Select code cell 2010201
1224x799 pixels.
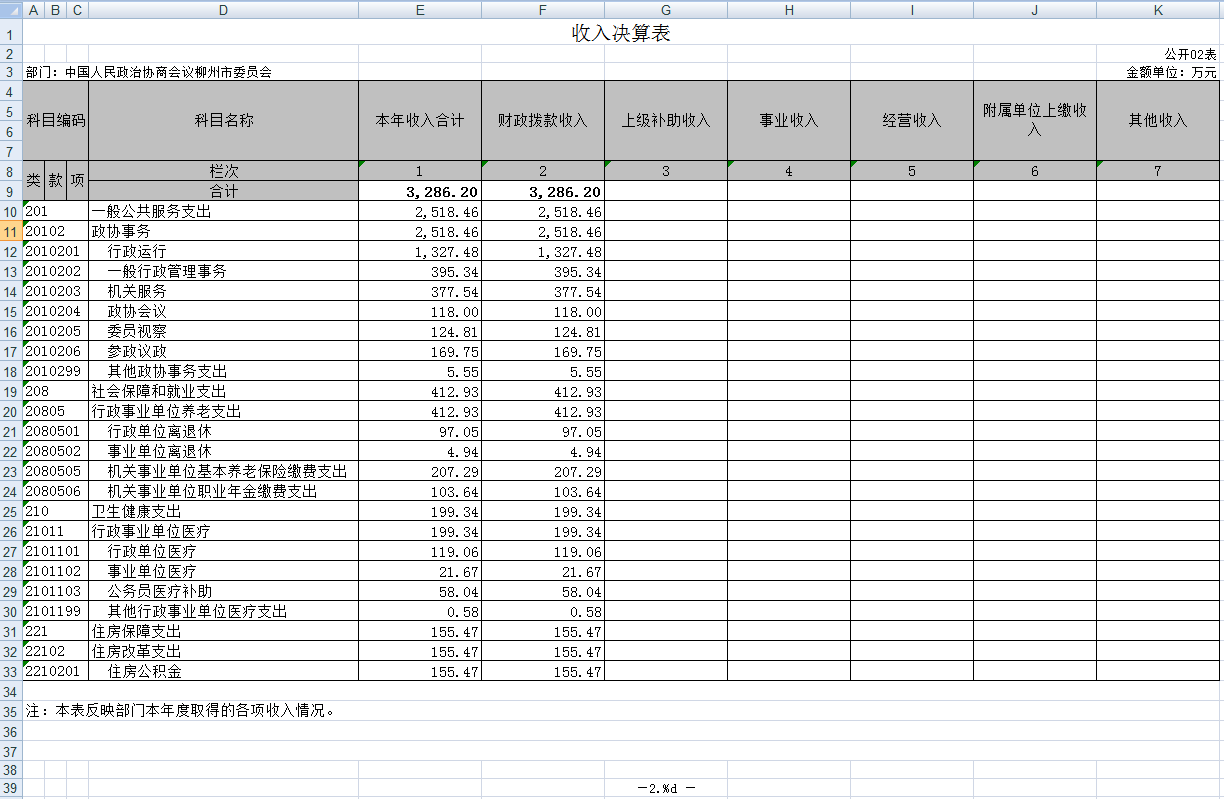coord(56,251)
